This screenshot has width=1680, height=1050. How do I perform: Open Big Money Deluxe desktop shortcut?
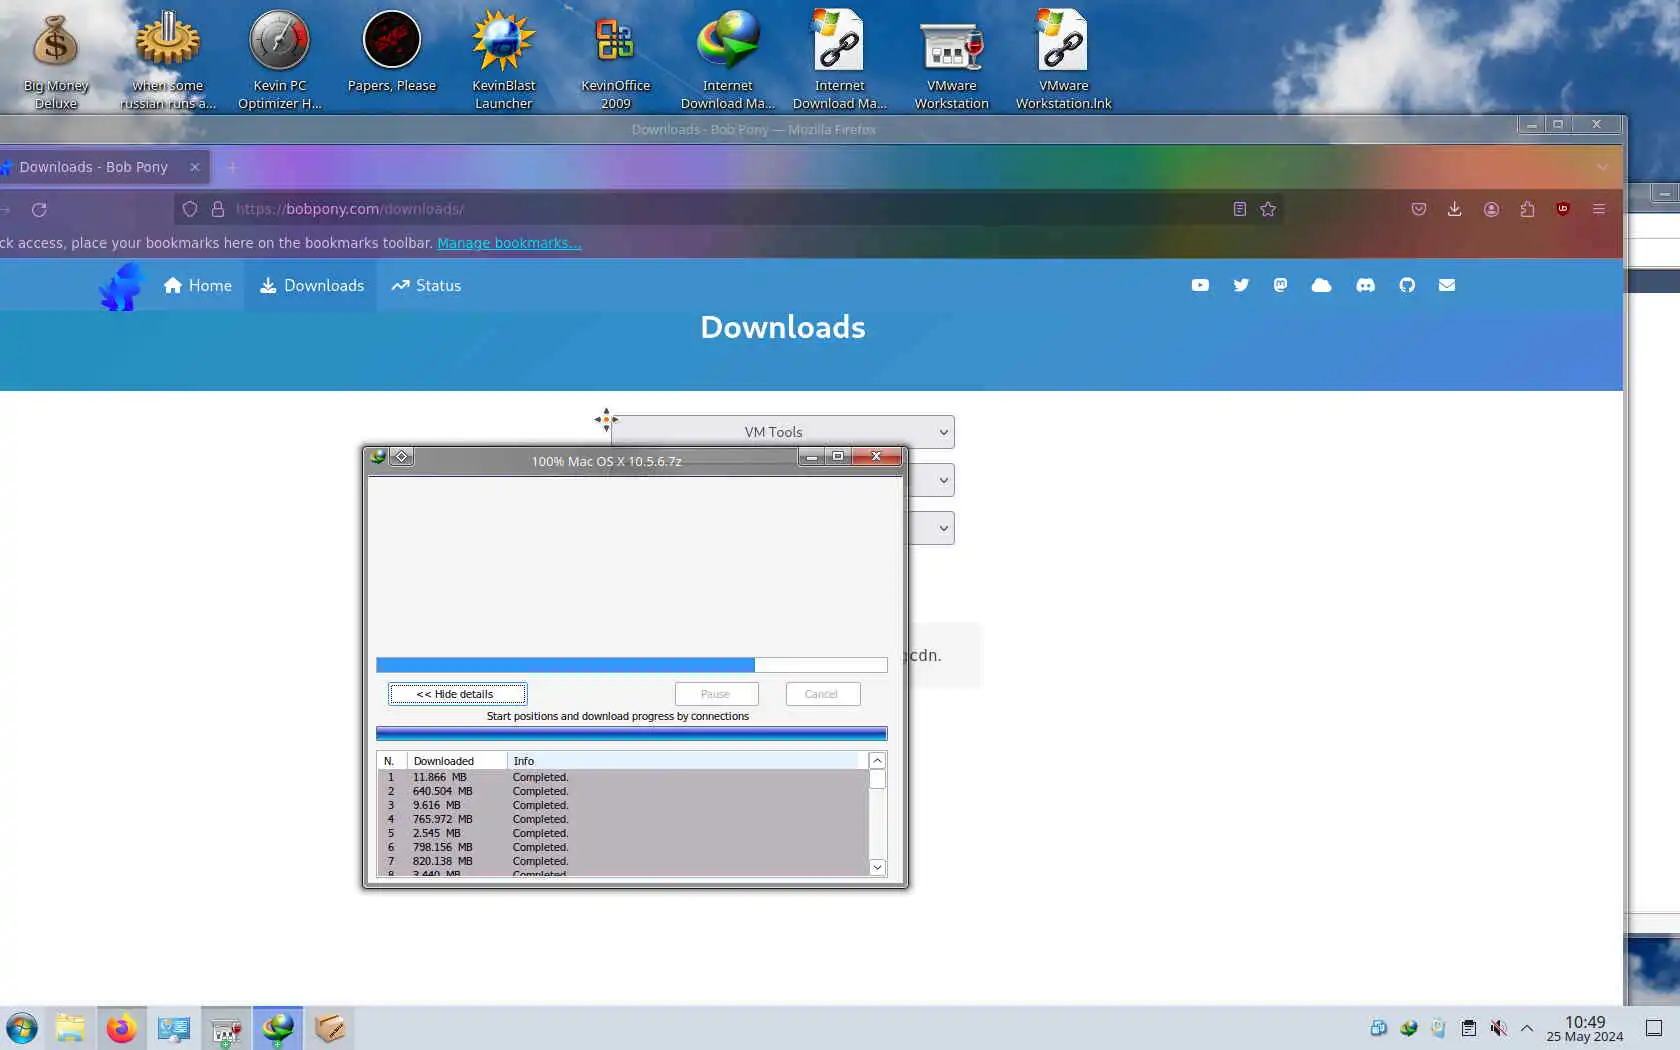pos(56,60)
